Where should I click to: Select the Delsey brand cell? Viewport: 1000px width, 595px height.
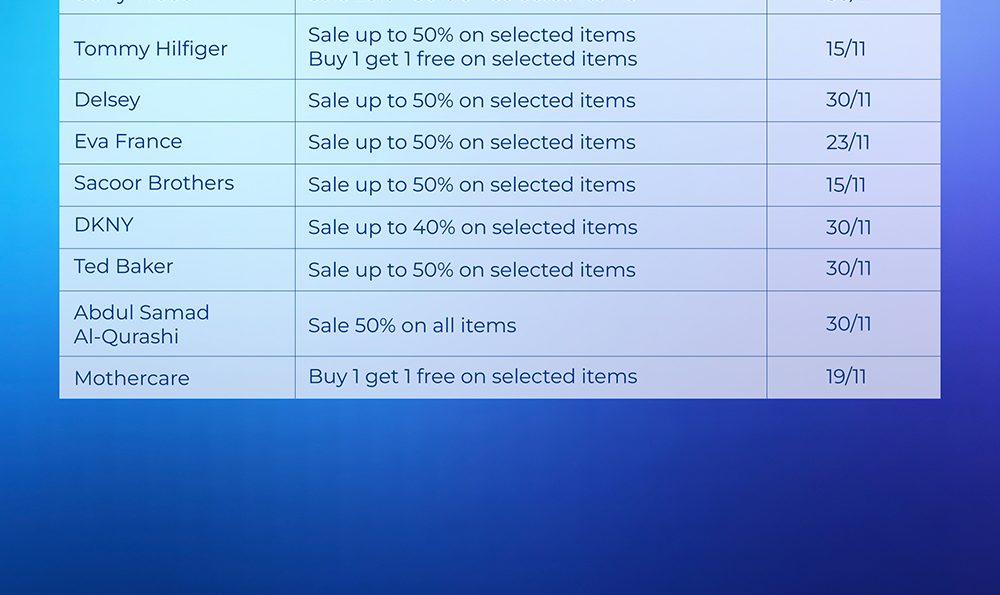coord(107,100)
